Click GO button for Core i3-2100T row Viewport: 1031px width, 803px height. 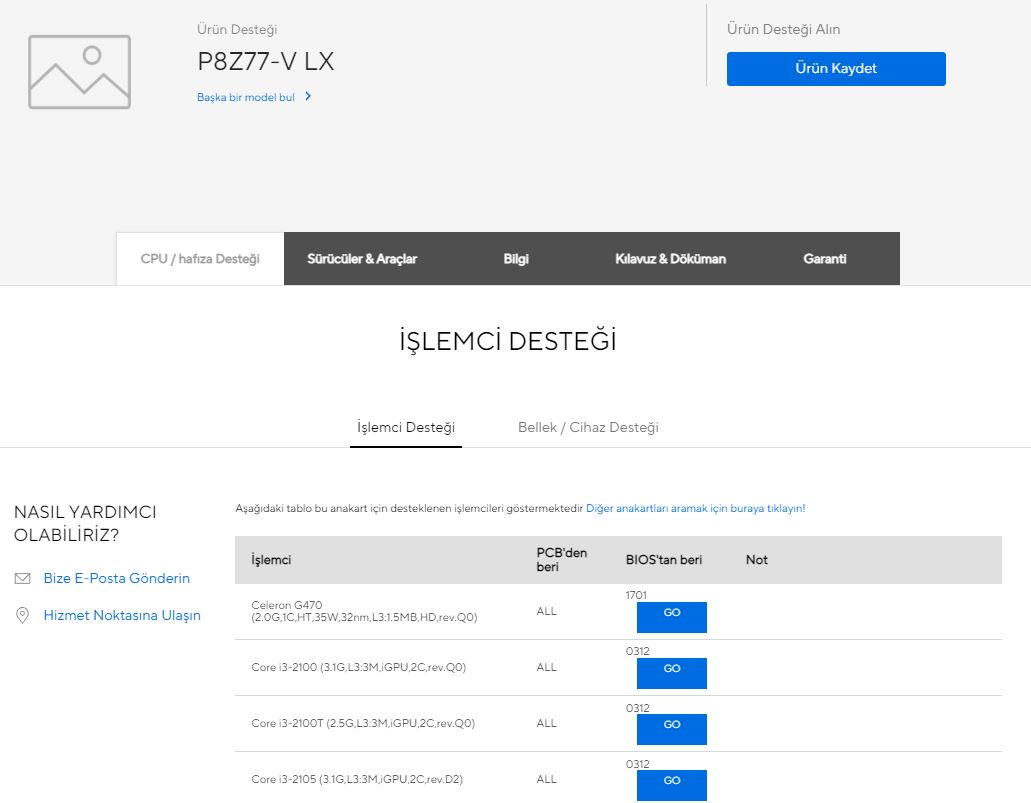(671, 729)
